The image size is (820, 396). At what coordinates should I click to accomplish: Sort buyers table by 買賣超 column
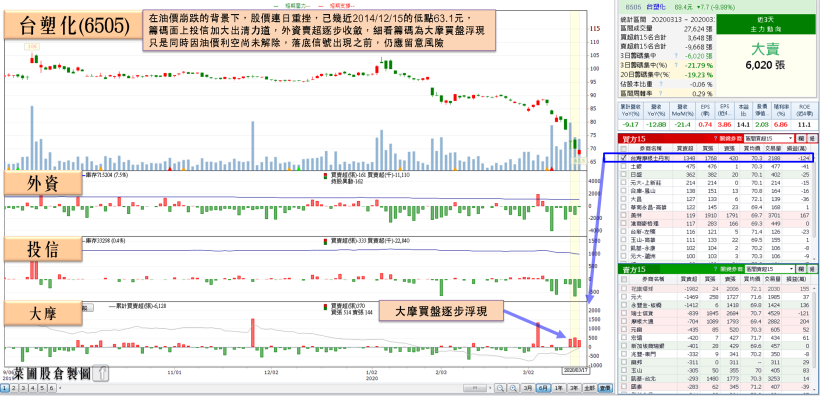[685, 148]
